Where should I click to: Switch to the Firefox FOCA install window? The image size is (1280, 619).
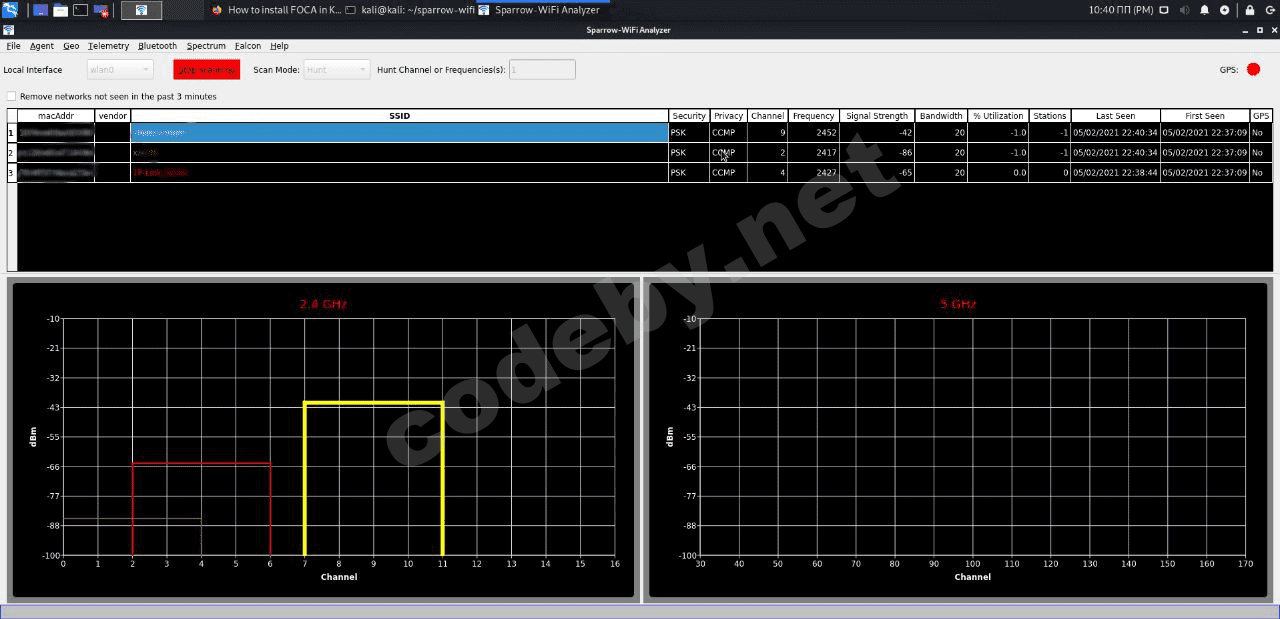(276, 10)
